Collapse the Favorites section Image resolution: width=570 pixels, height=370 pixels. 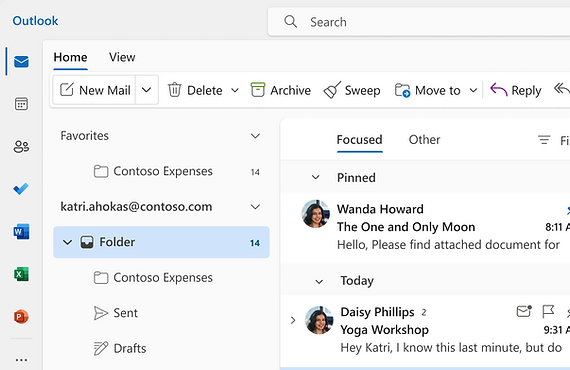[x=256, y=136]
